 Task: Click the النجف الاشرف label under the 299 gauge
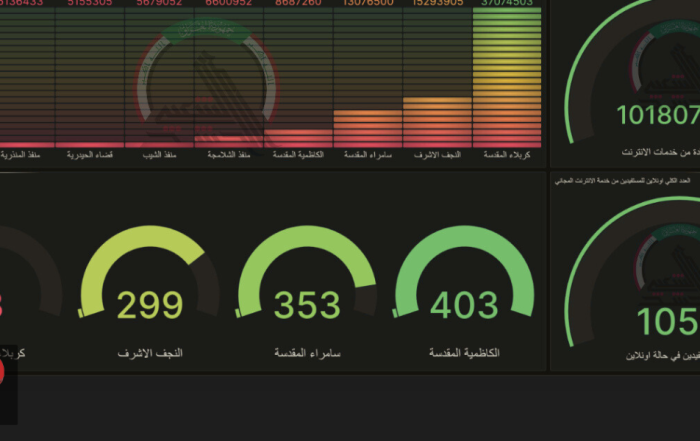click(150, 353)
